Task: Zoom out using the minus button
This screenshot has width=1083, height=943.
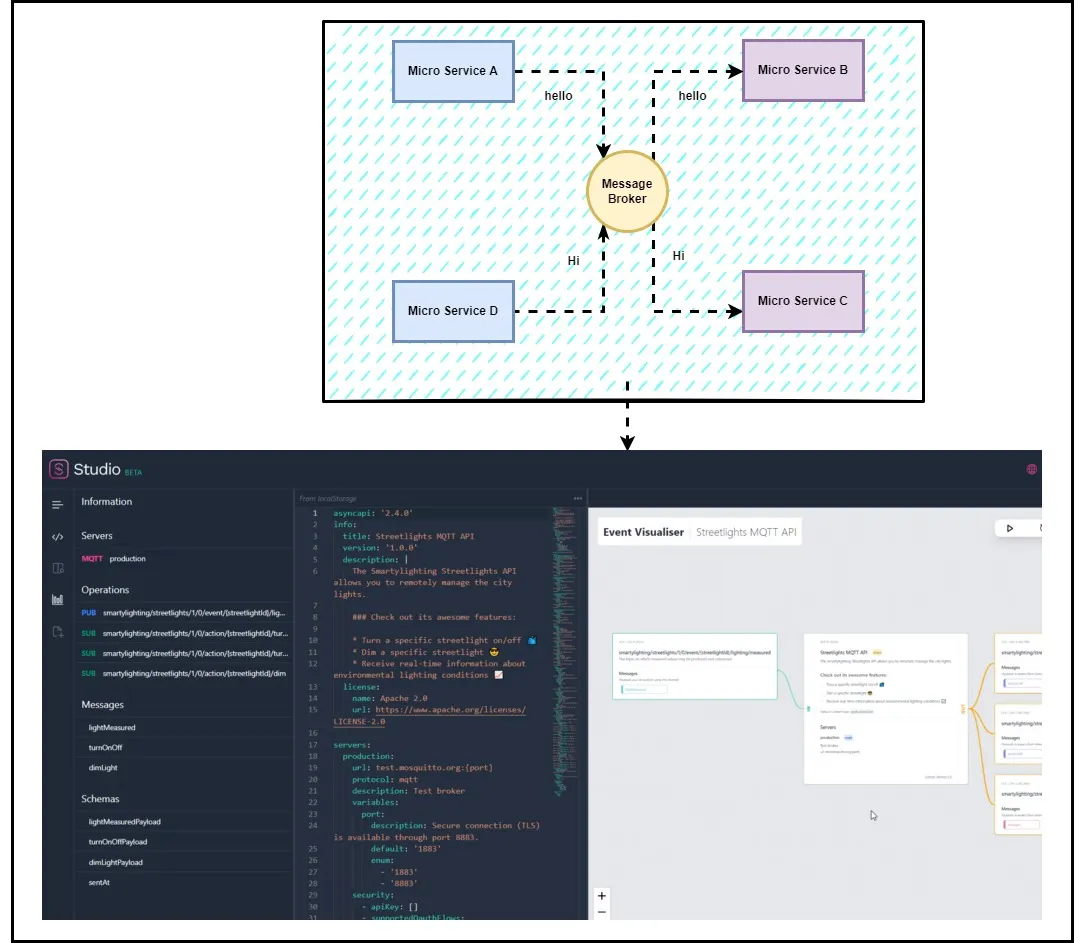Action: pyautogui.click(x=600, y=912)
